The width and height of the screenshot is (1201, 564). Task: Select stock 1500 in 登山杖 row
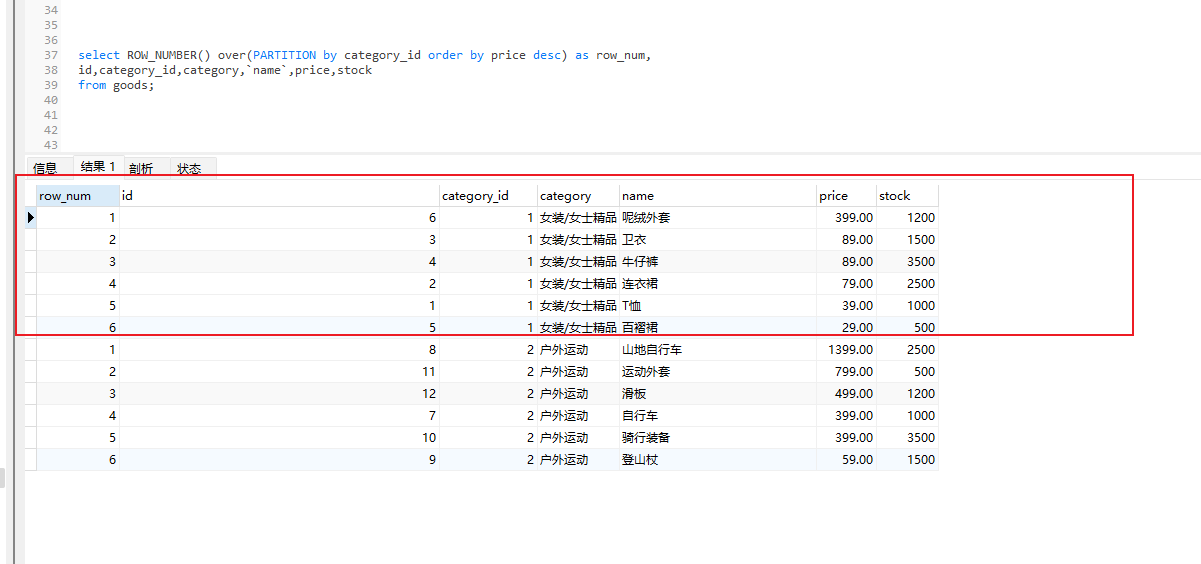coord(907,460)
